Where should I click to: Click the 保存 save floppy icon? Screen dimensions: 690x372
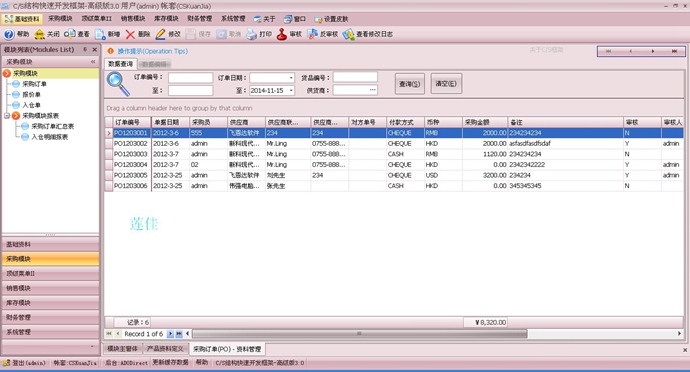pos(191,34)
